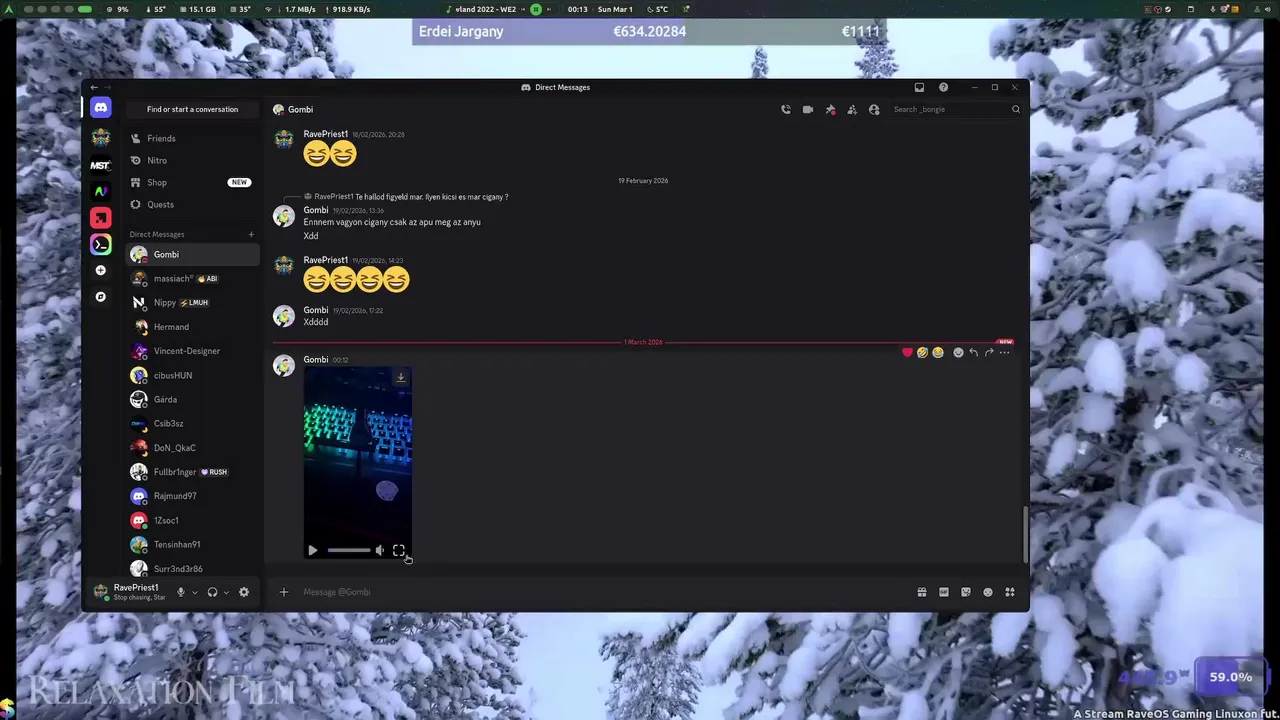Open conversation with Vincent-Designer
The height and width of the screenshot is (720, 1280).
(x=193, y=351)
